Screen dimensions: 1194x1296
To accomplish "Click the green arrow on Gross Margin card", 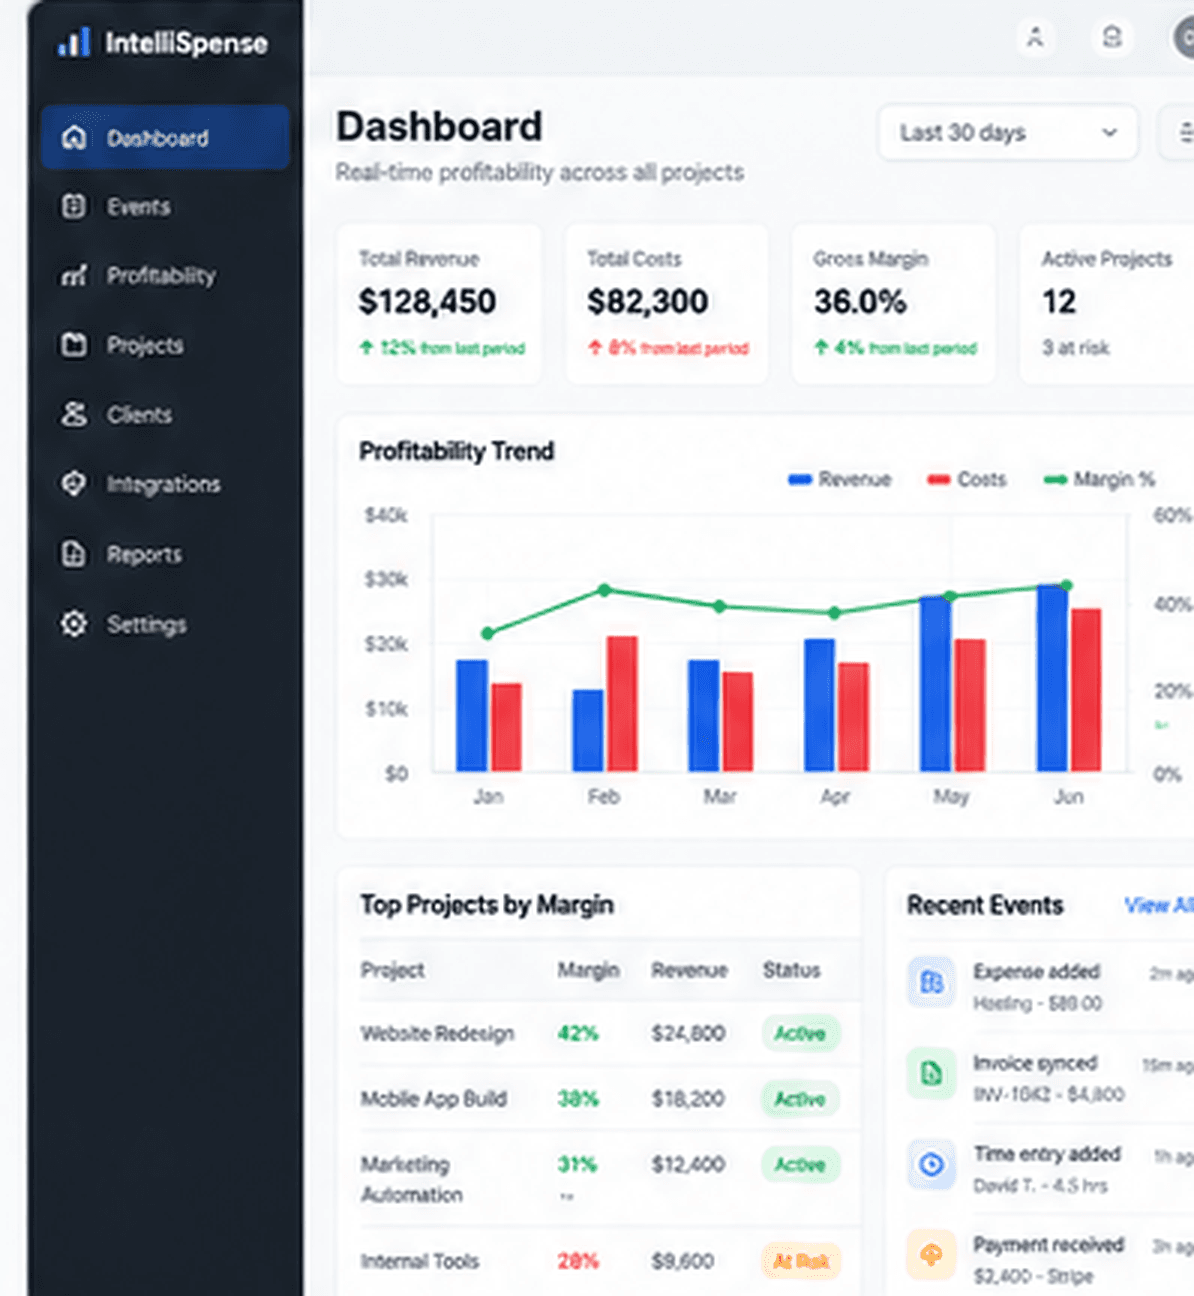I will click(821, 347).
